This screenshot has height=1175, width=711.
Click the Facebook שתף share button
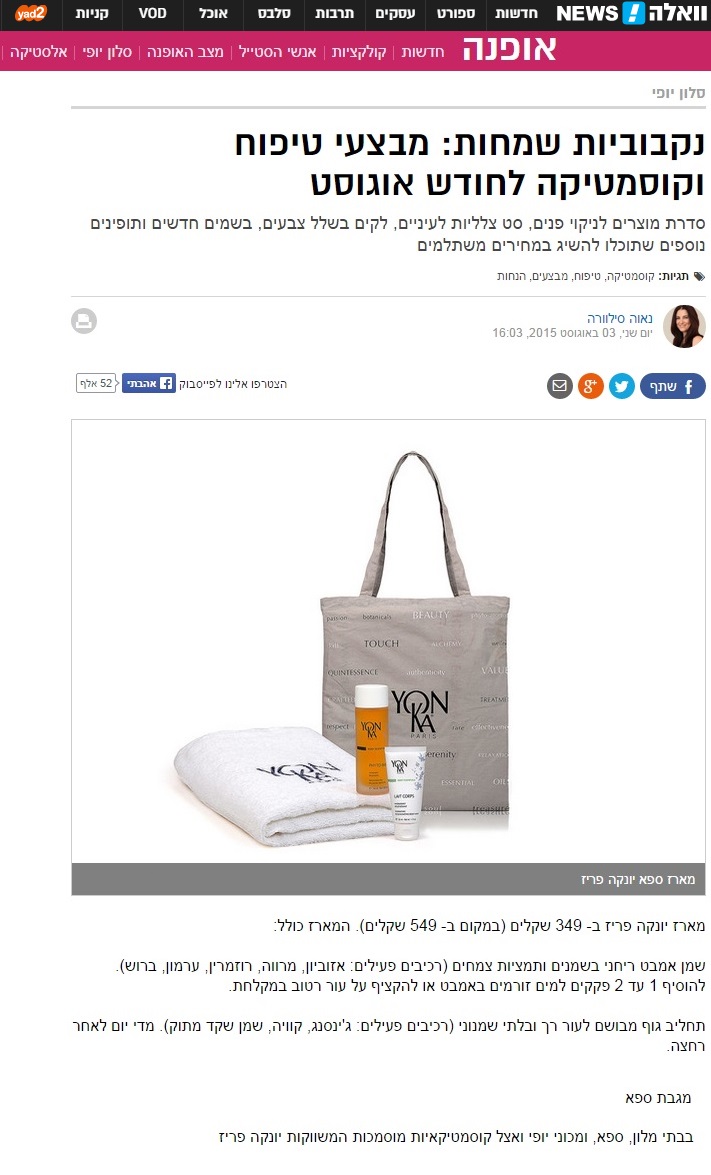click(x=672, y=386)
